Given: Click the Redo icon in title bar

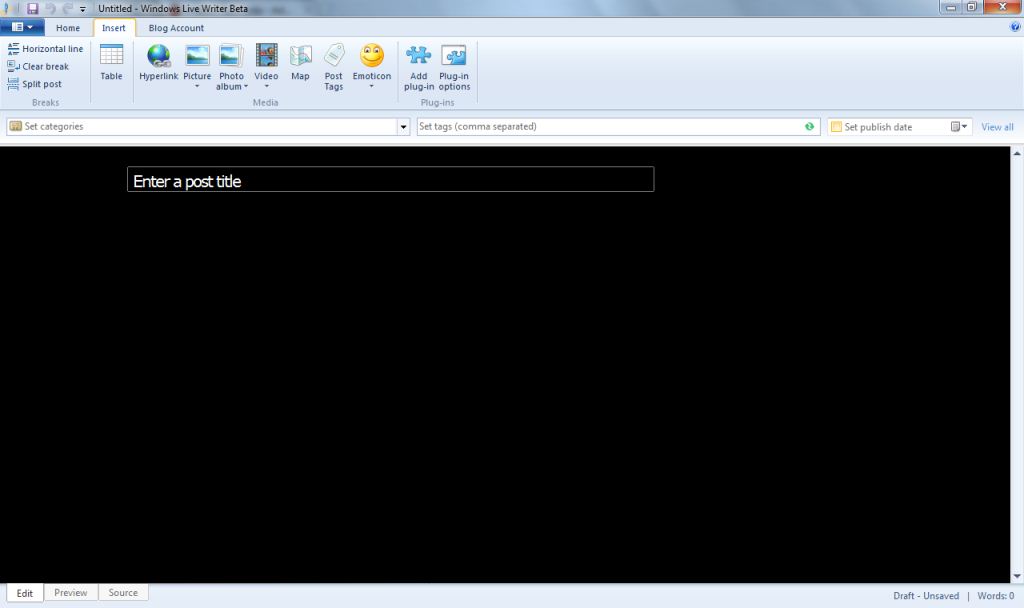Looking at the screenshot, I should pos(67,8).
